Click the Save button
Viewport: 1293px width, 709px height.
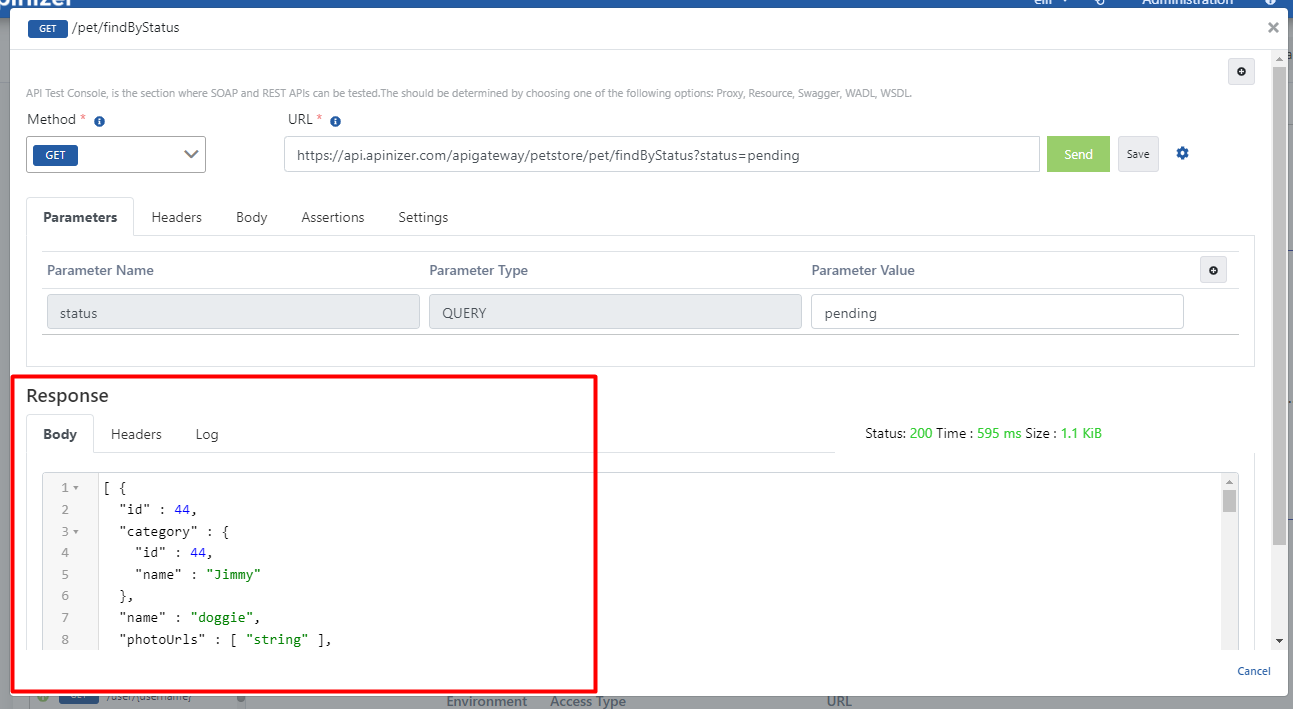coord(1138,155)
